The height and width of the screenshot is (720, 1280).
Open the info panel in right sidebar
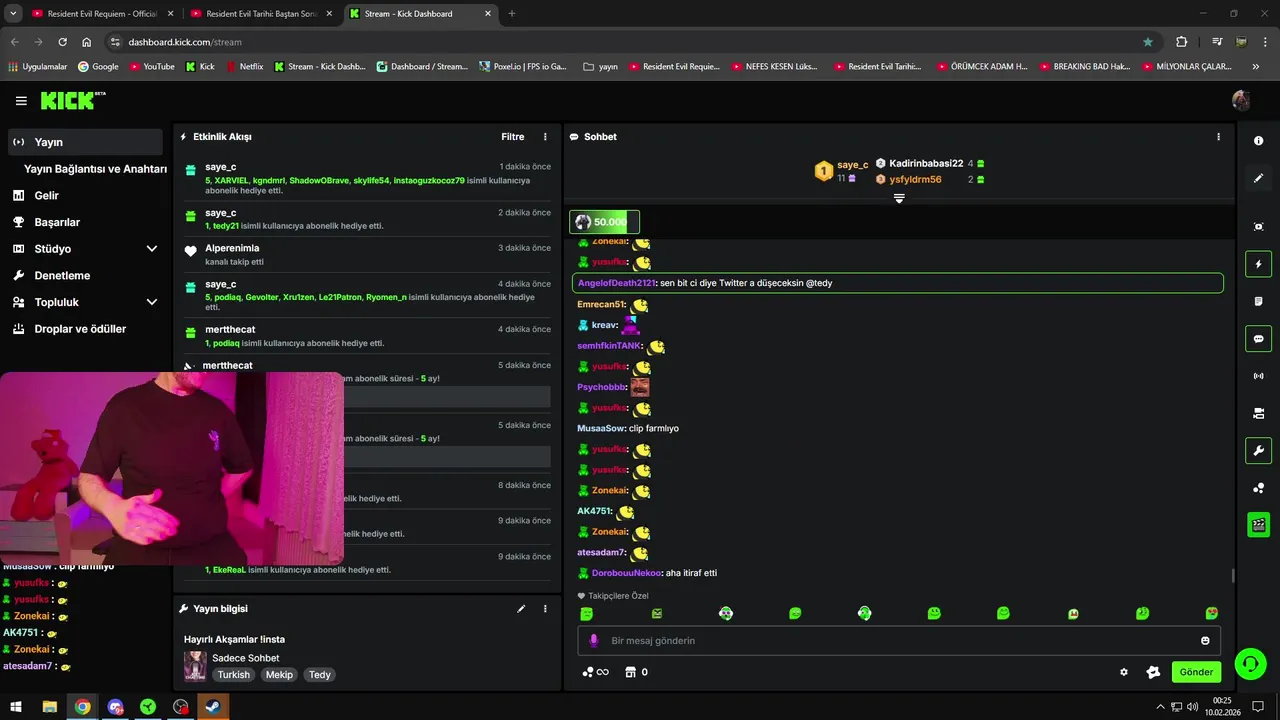1258,141
